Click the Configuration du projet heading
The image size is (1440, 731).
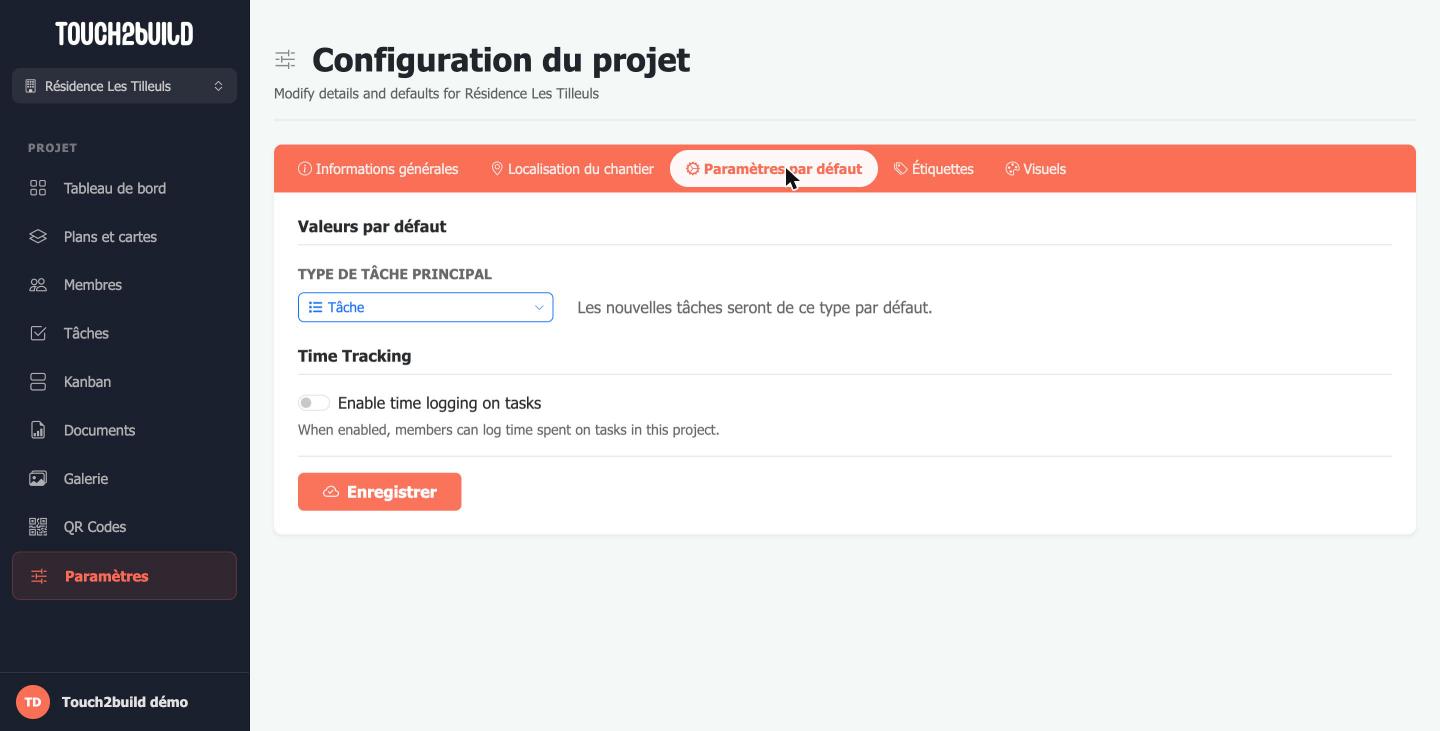[x=501, y=60]
